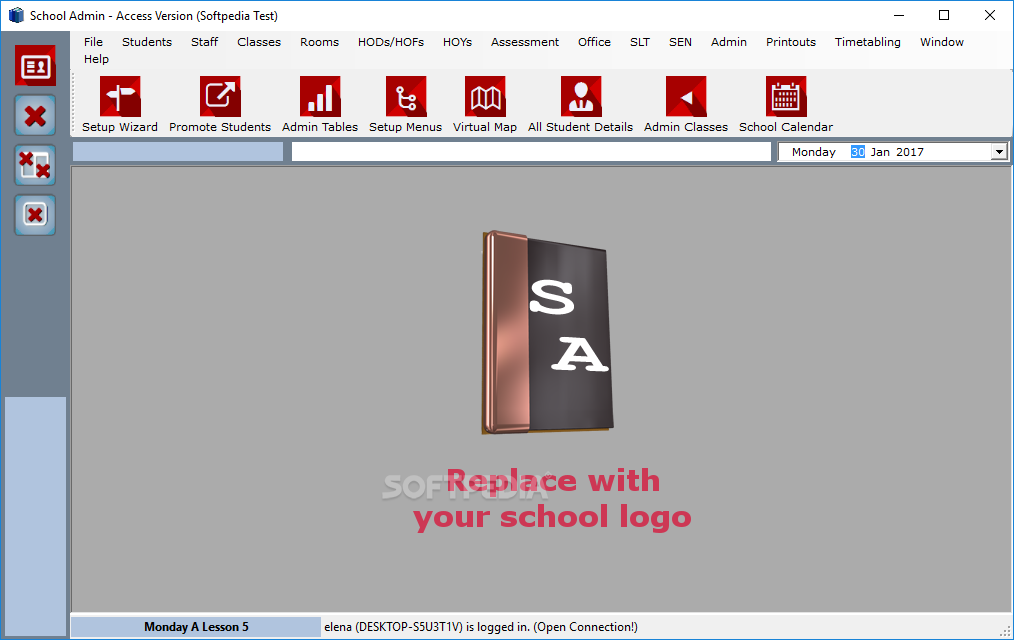The image size is (1014, 640).
Task: Click the single red X sidebar button
Action: (x=35, y=116)
